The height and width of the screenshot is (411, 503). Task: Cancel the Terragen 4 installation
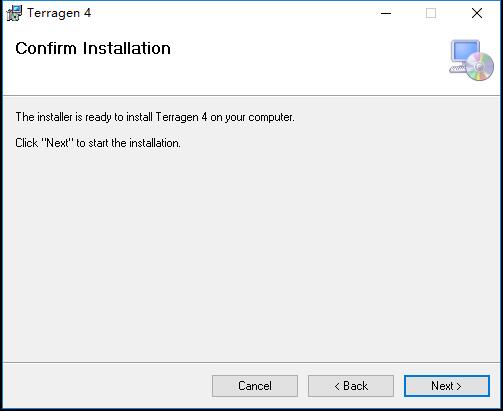click(x=255, y=386)
